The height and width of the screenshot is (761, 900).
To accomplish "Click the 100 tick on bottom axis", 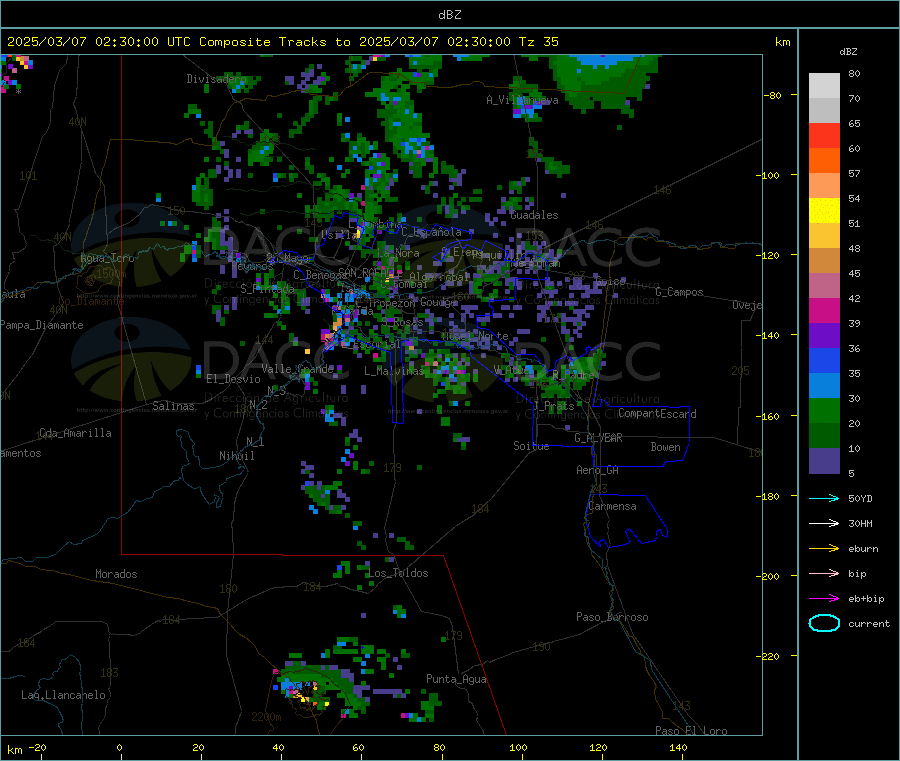I will [x=518, y=747].
